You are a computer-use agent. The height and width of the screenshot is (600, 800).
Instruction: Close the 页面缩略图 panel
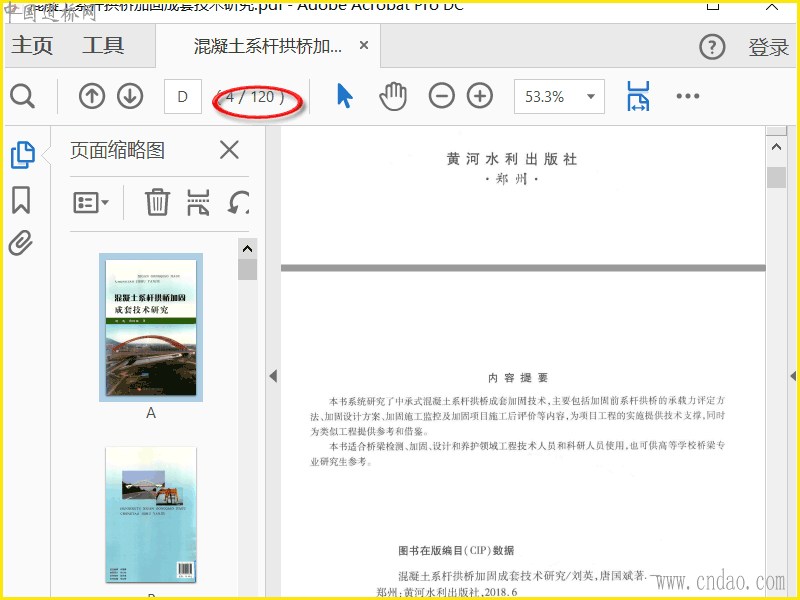coord(229,150)
